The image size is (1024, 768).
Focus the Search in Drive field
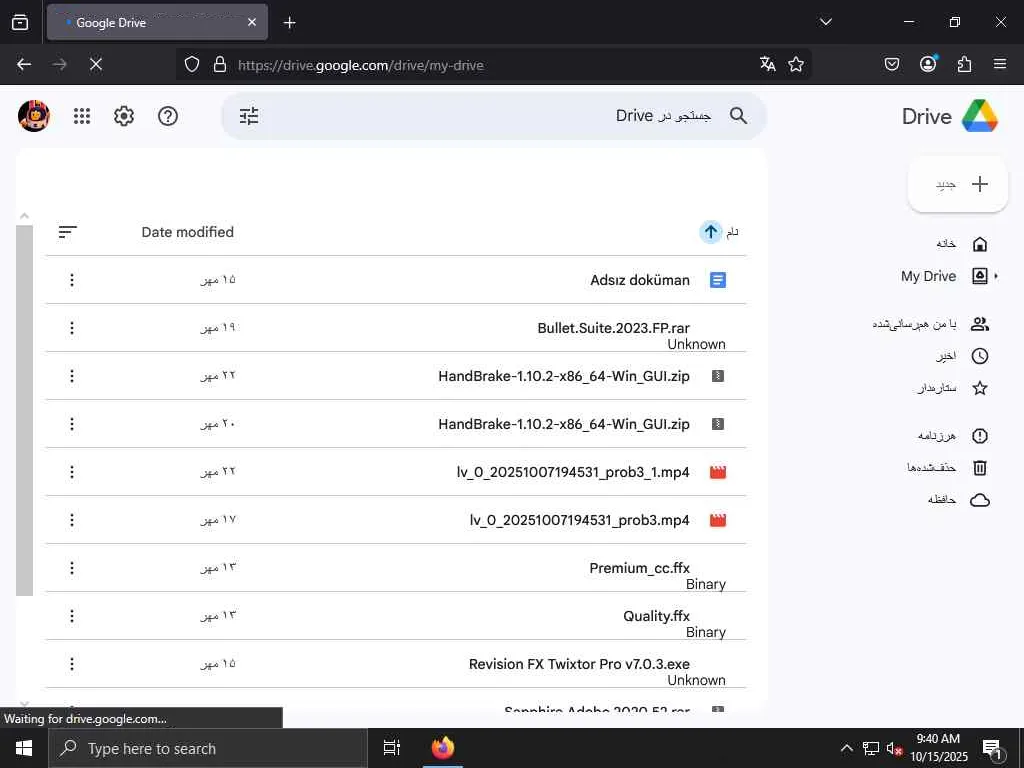coord(494,116)
